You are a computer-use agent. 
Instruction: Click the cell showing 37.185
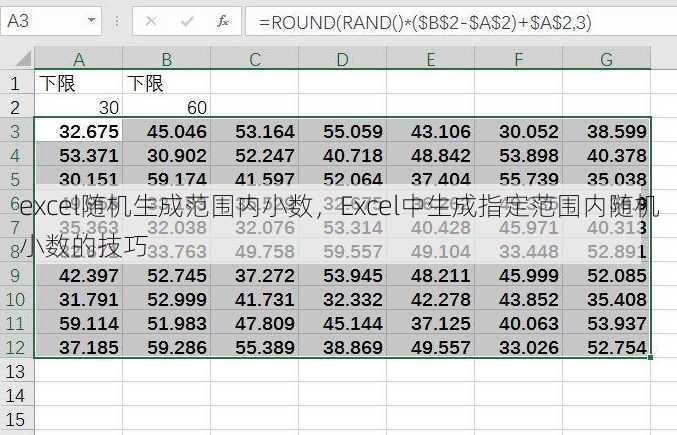pos(79,347)
